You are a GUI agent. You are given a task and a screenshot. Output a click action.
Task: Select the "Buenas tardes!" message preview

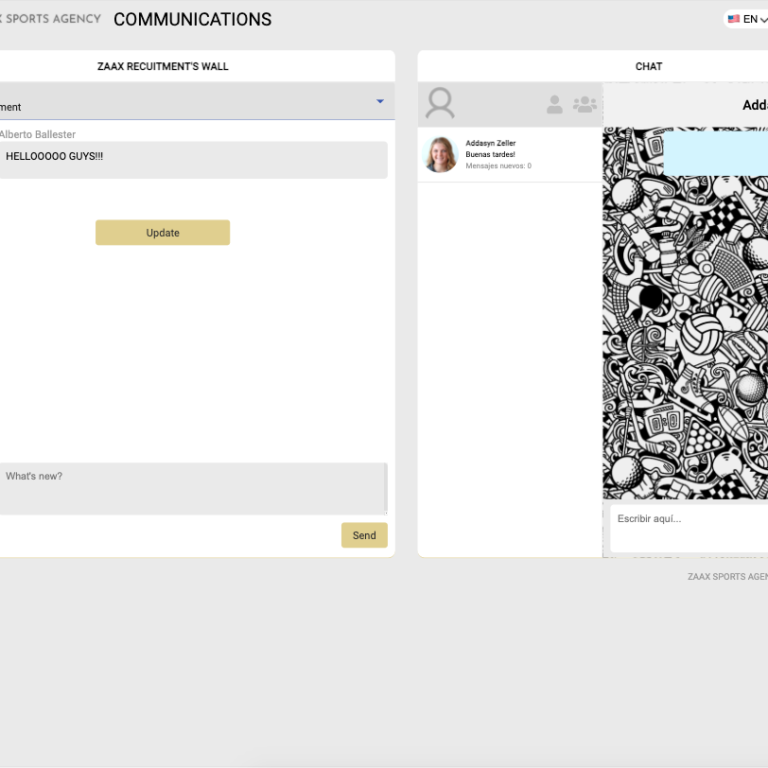click(x=490, y=155)
